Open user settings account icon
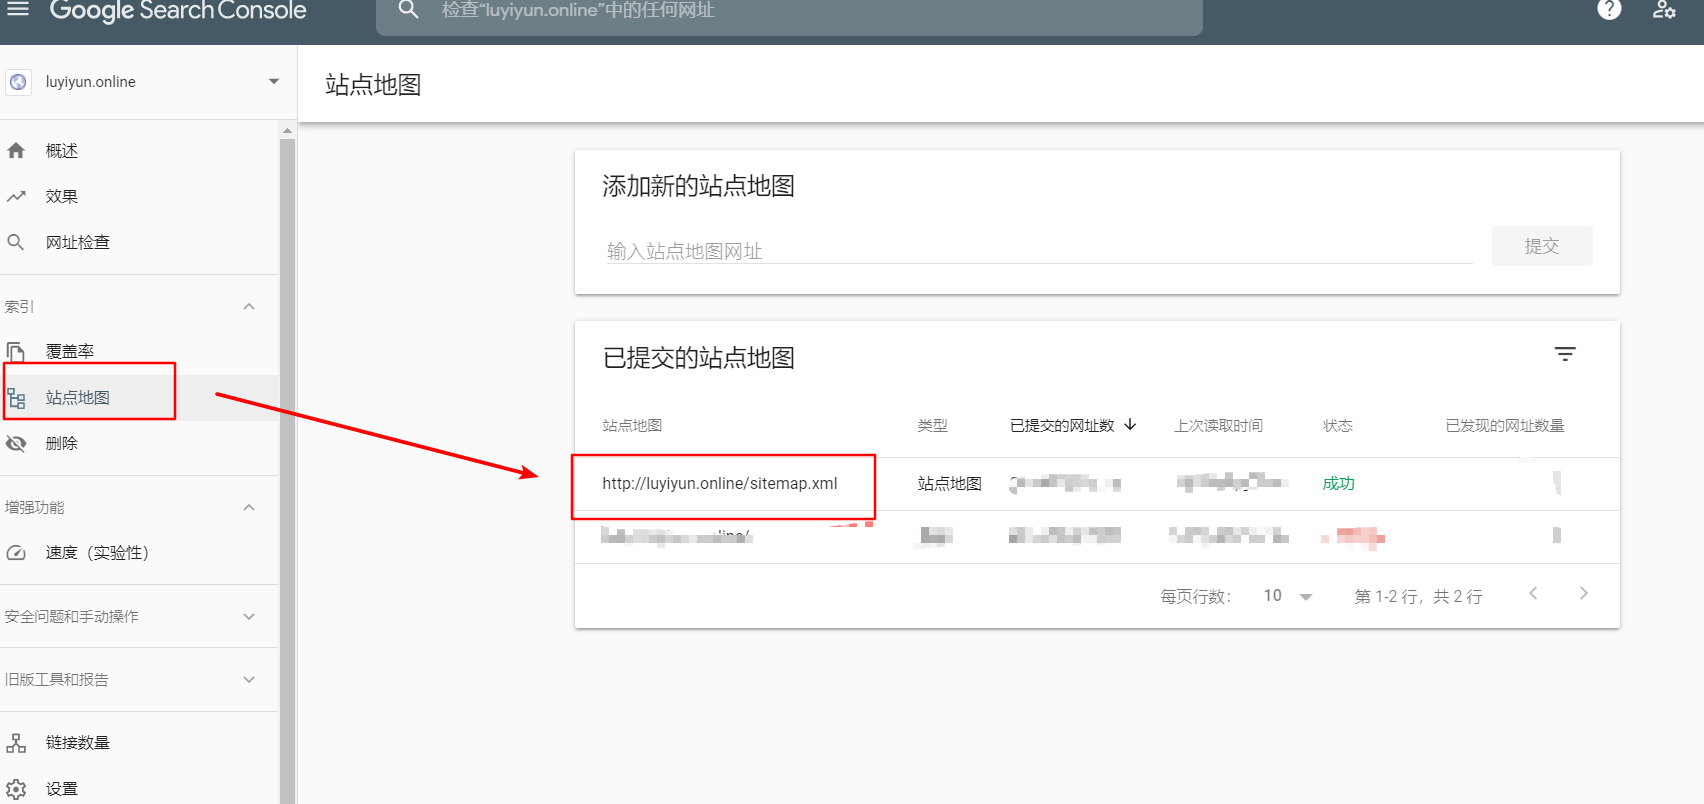 click(1664, 10)
